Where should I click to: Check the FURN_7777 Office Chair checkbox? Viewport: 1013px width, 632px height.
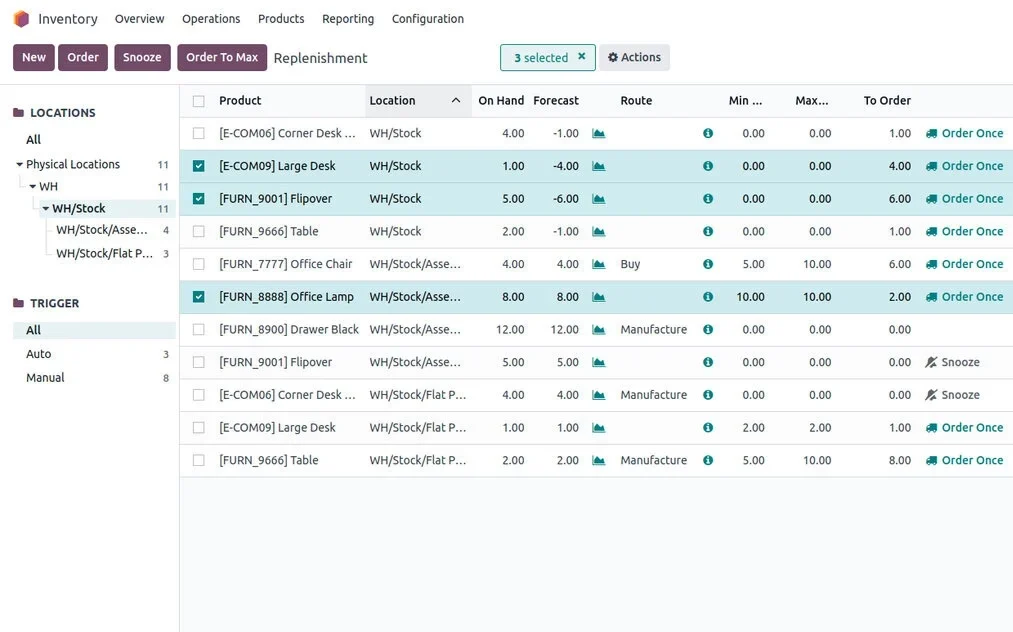(x=198, y=264)
